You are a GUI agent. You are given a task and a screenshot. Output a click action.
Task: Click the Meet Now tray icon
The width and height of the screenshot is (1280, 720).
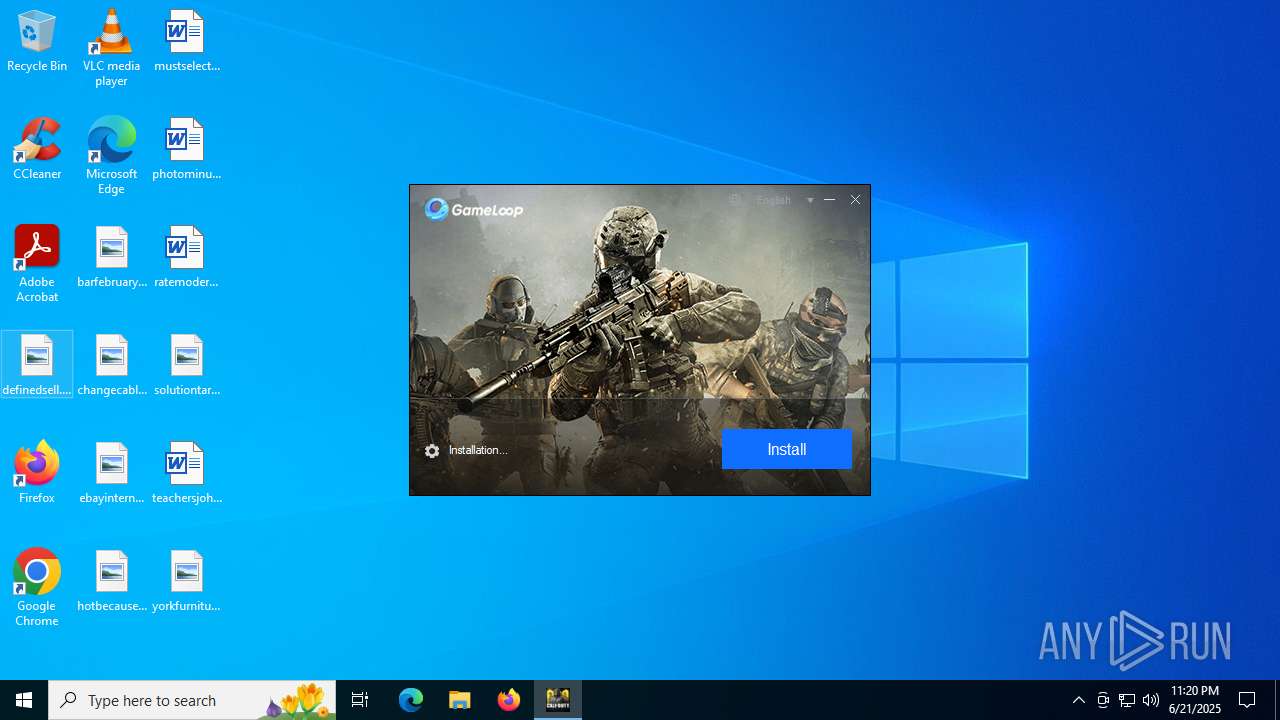[1103, 700]
